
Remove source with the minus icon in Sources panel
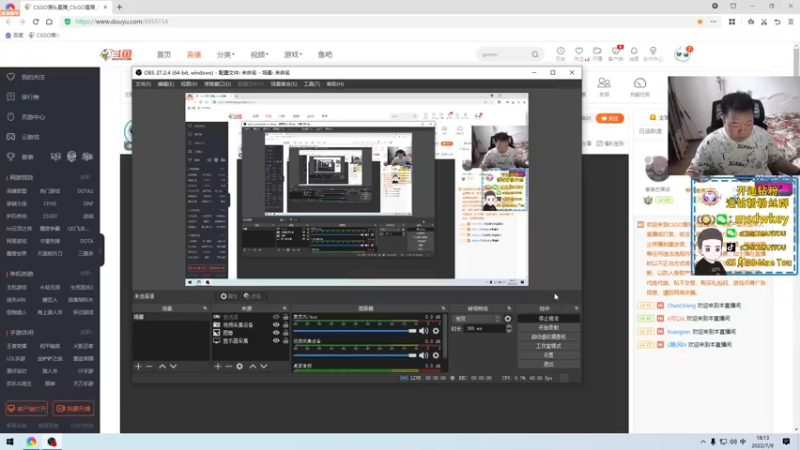(x=229, y=366)
